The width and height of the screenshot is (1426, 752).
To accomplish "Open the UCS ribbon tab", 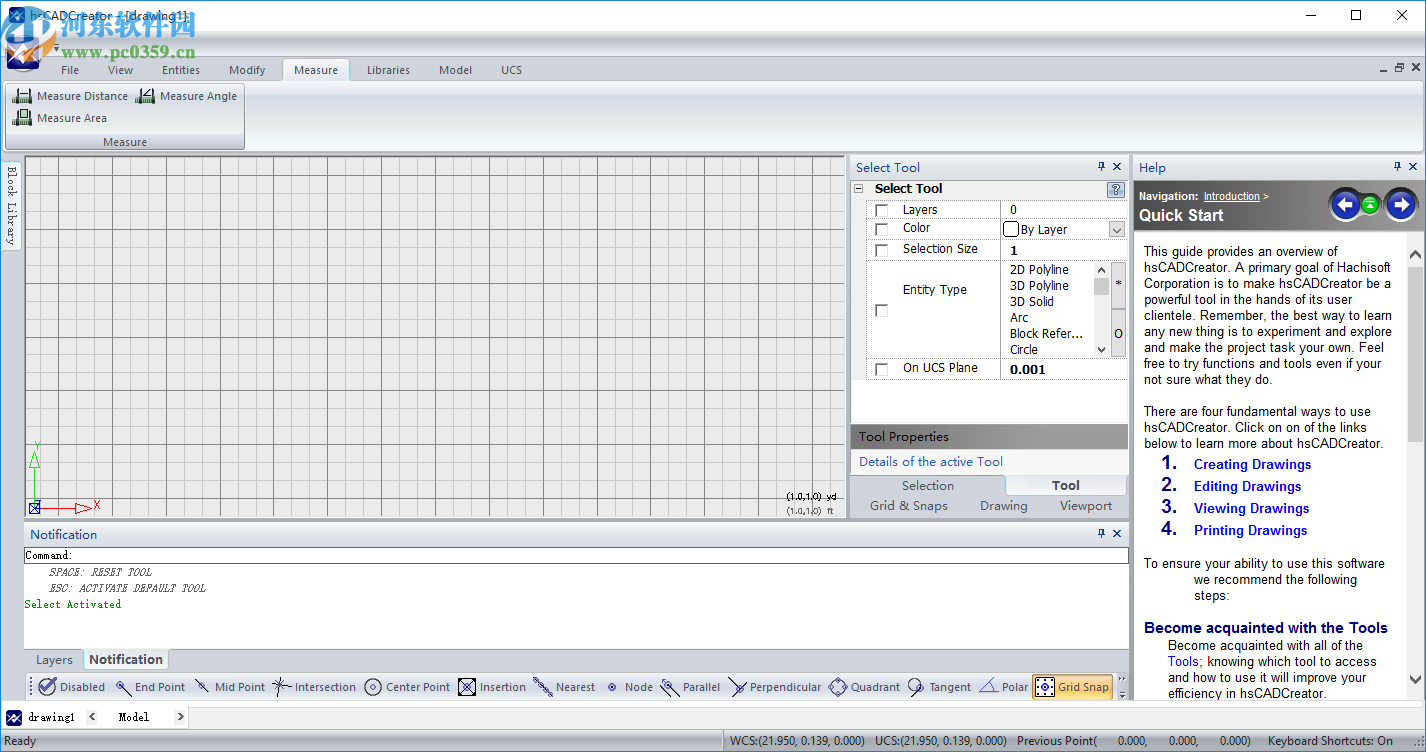I will [x=511, y=70].
